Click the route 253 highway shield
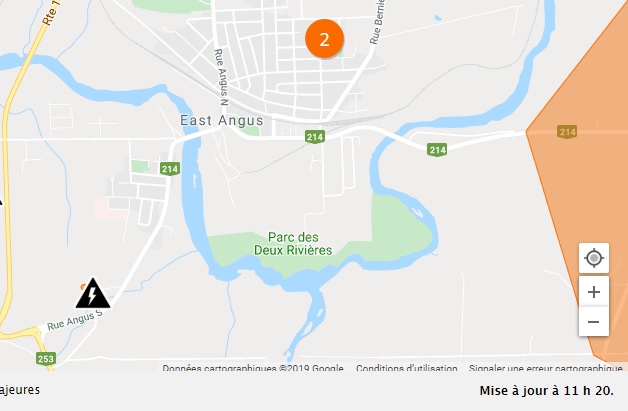 pyautogui.click(x=45, y=358)
